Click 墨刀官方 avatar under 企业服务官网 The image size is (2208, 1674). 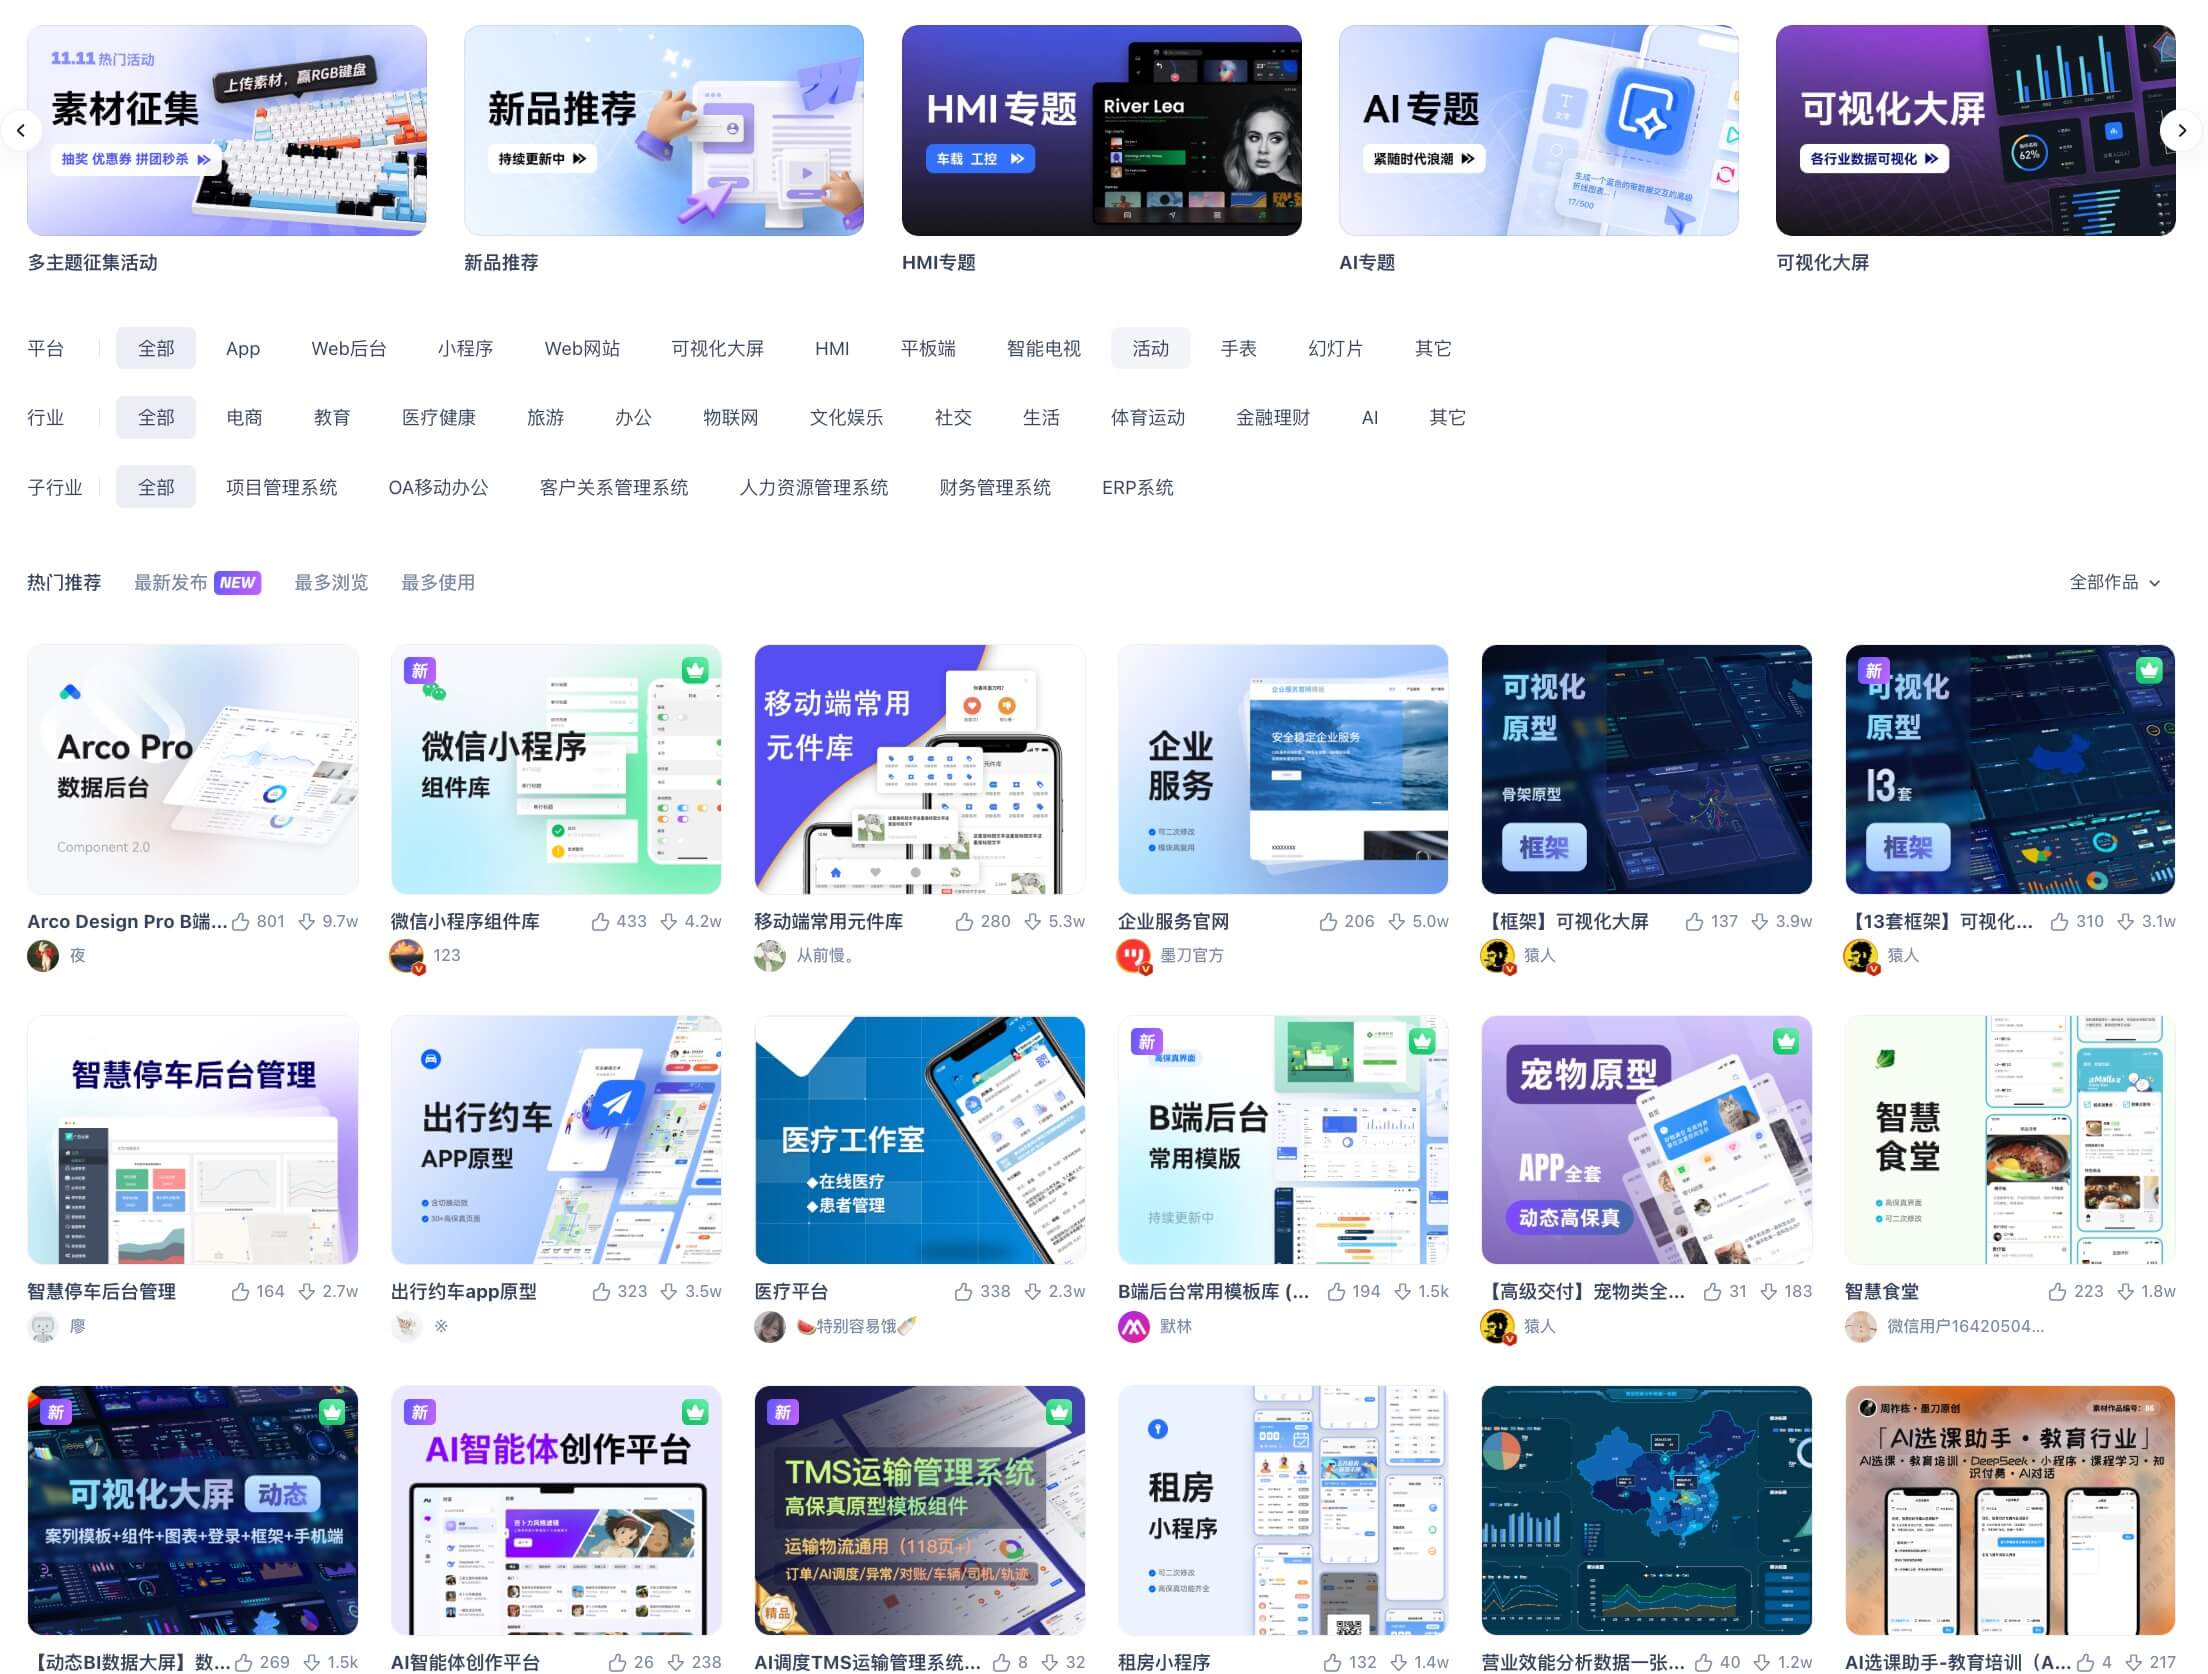coord(1133,956)
